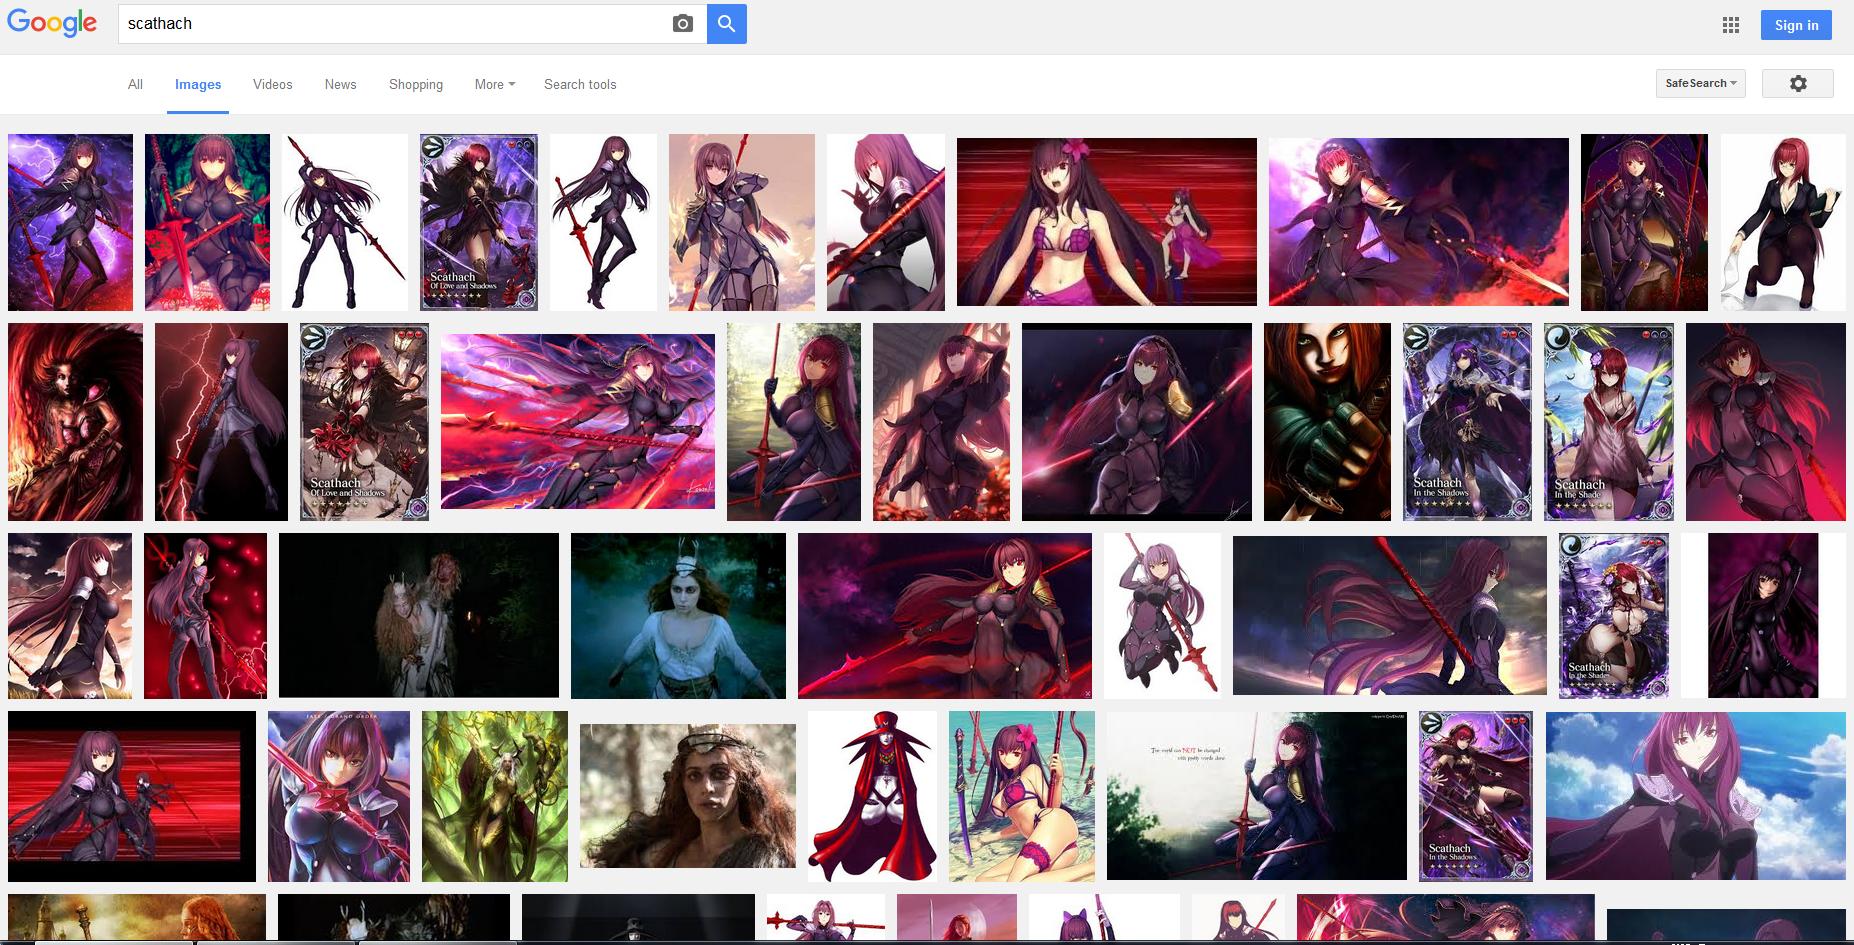Viewport: 1854px width, 945px height.
Task: Open the News tab
Action: 341,85
